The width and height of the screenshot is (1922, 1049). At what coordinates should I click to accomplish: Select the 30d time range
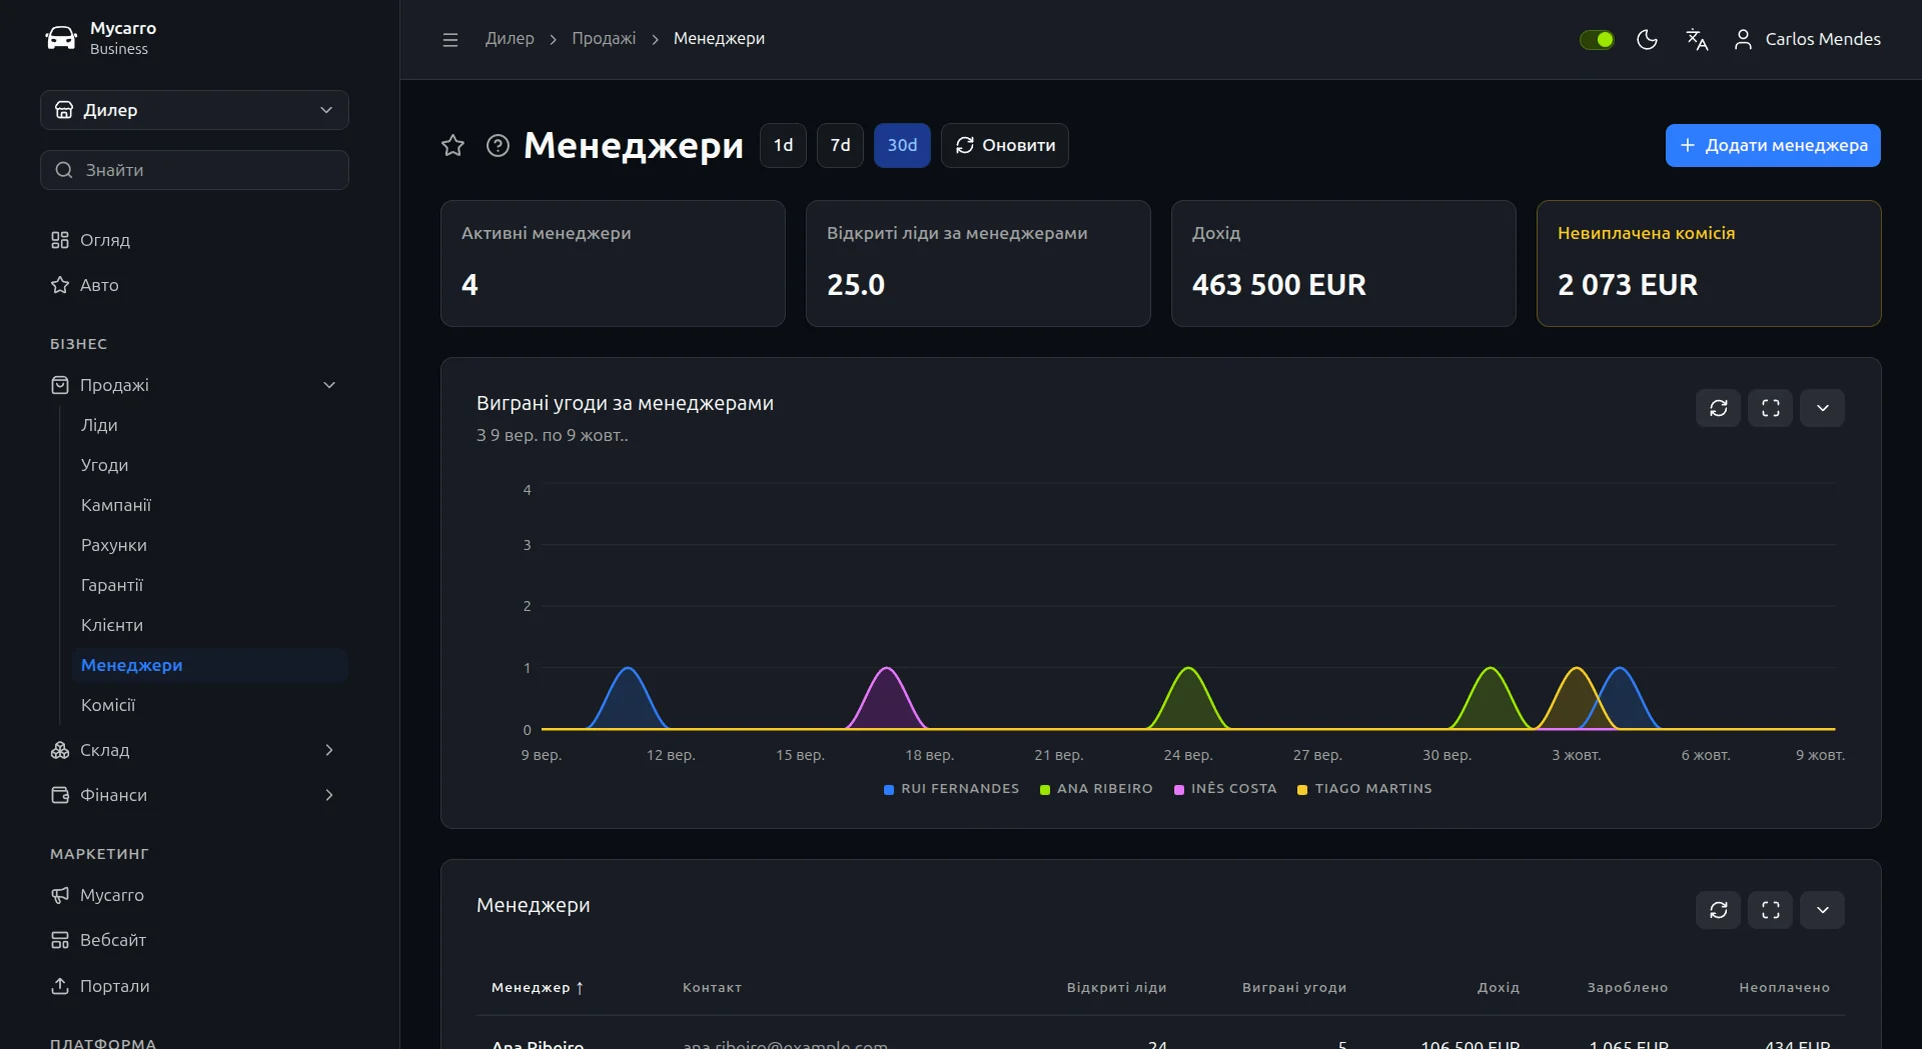[x=902, y=145]
